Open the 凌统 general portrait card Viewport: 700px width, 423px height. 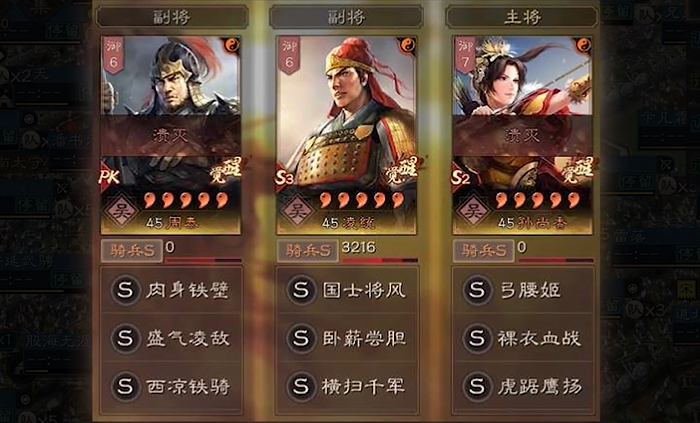(x=346, y=135)
